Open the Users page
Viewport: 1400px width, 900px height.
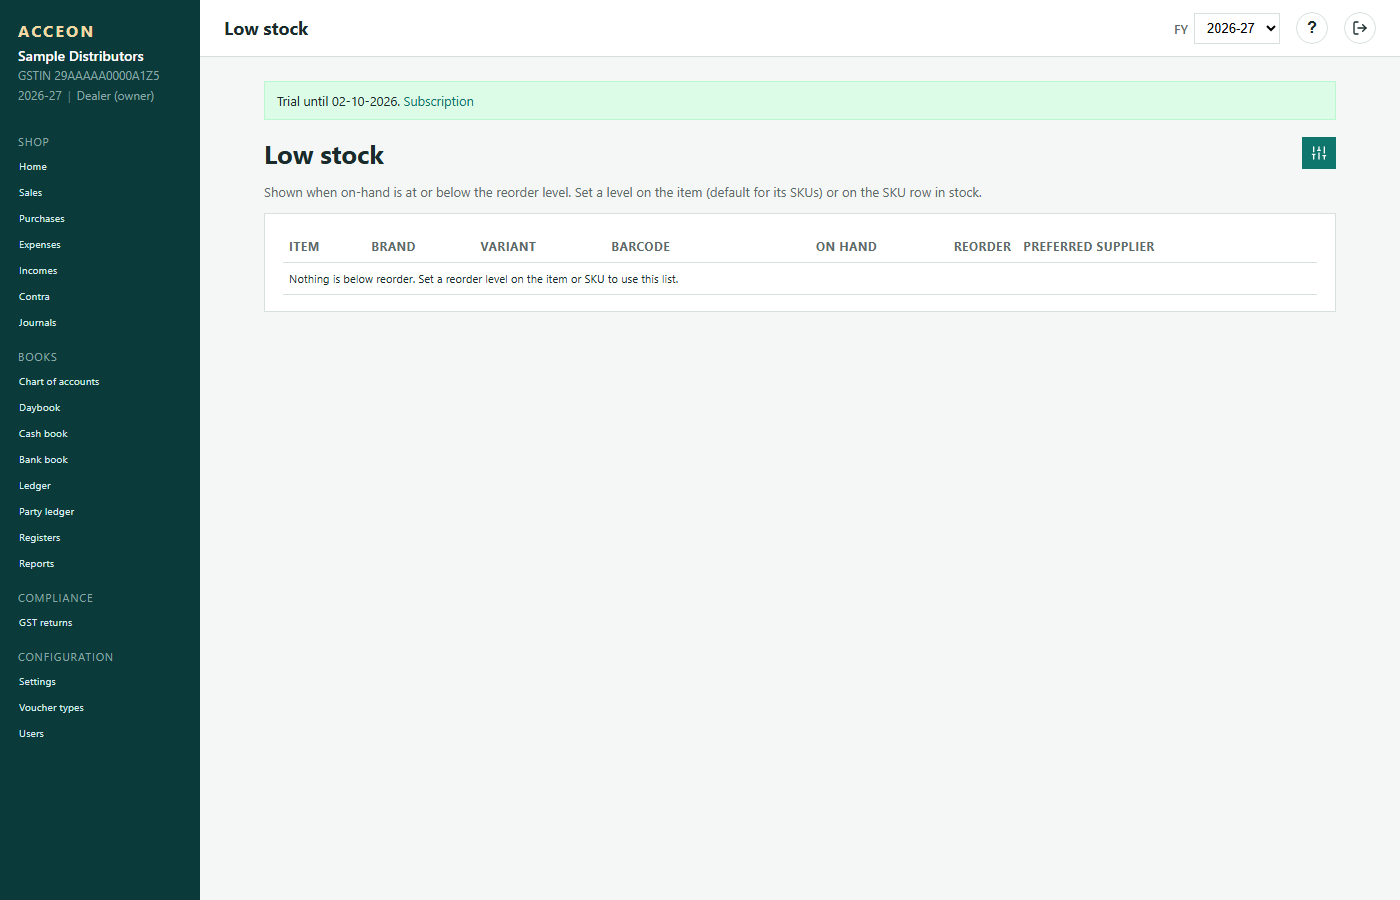[31, 734]
